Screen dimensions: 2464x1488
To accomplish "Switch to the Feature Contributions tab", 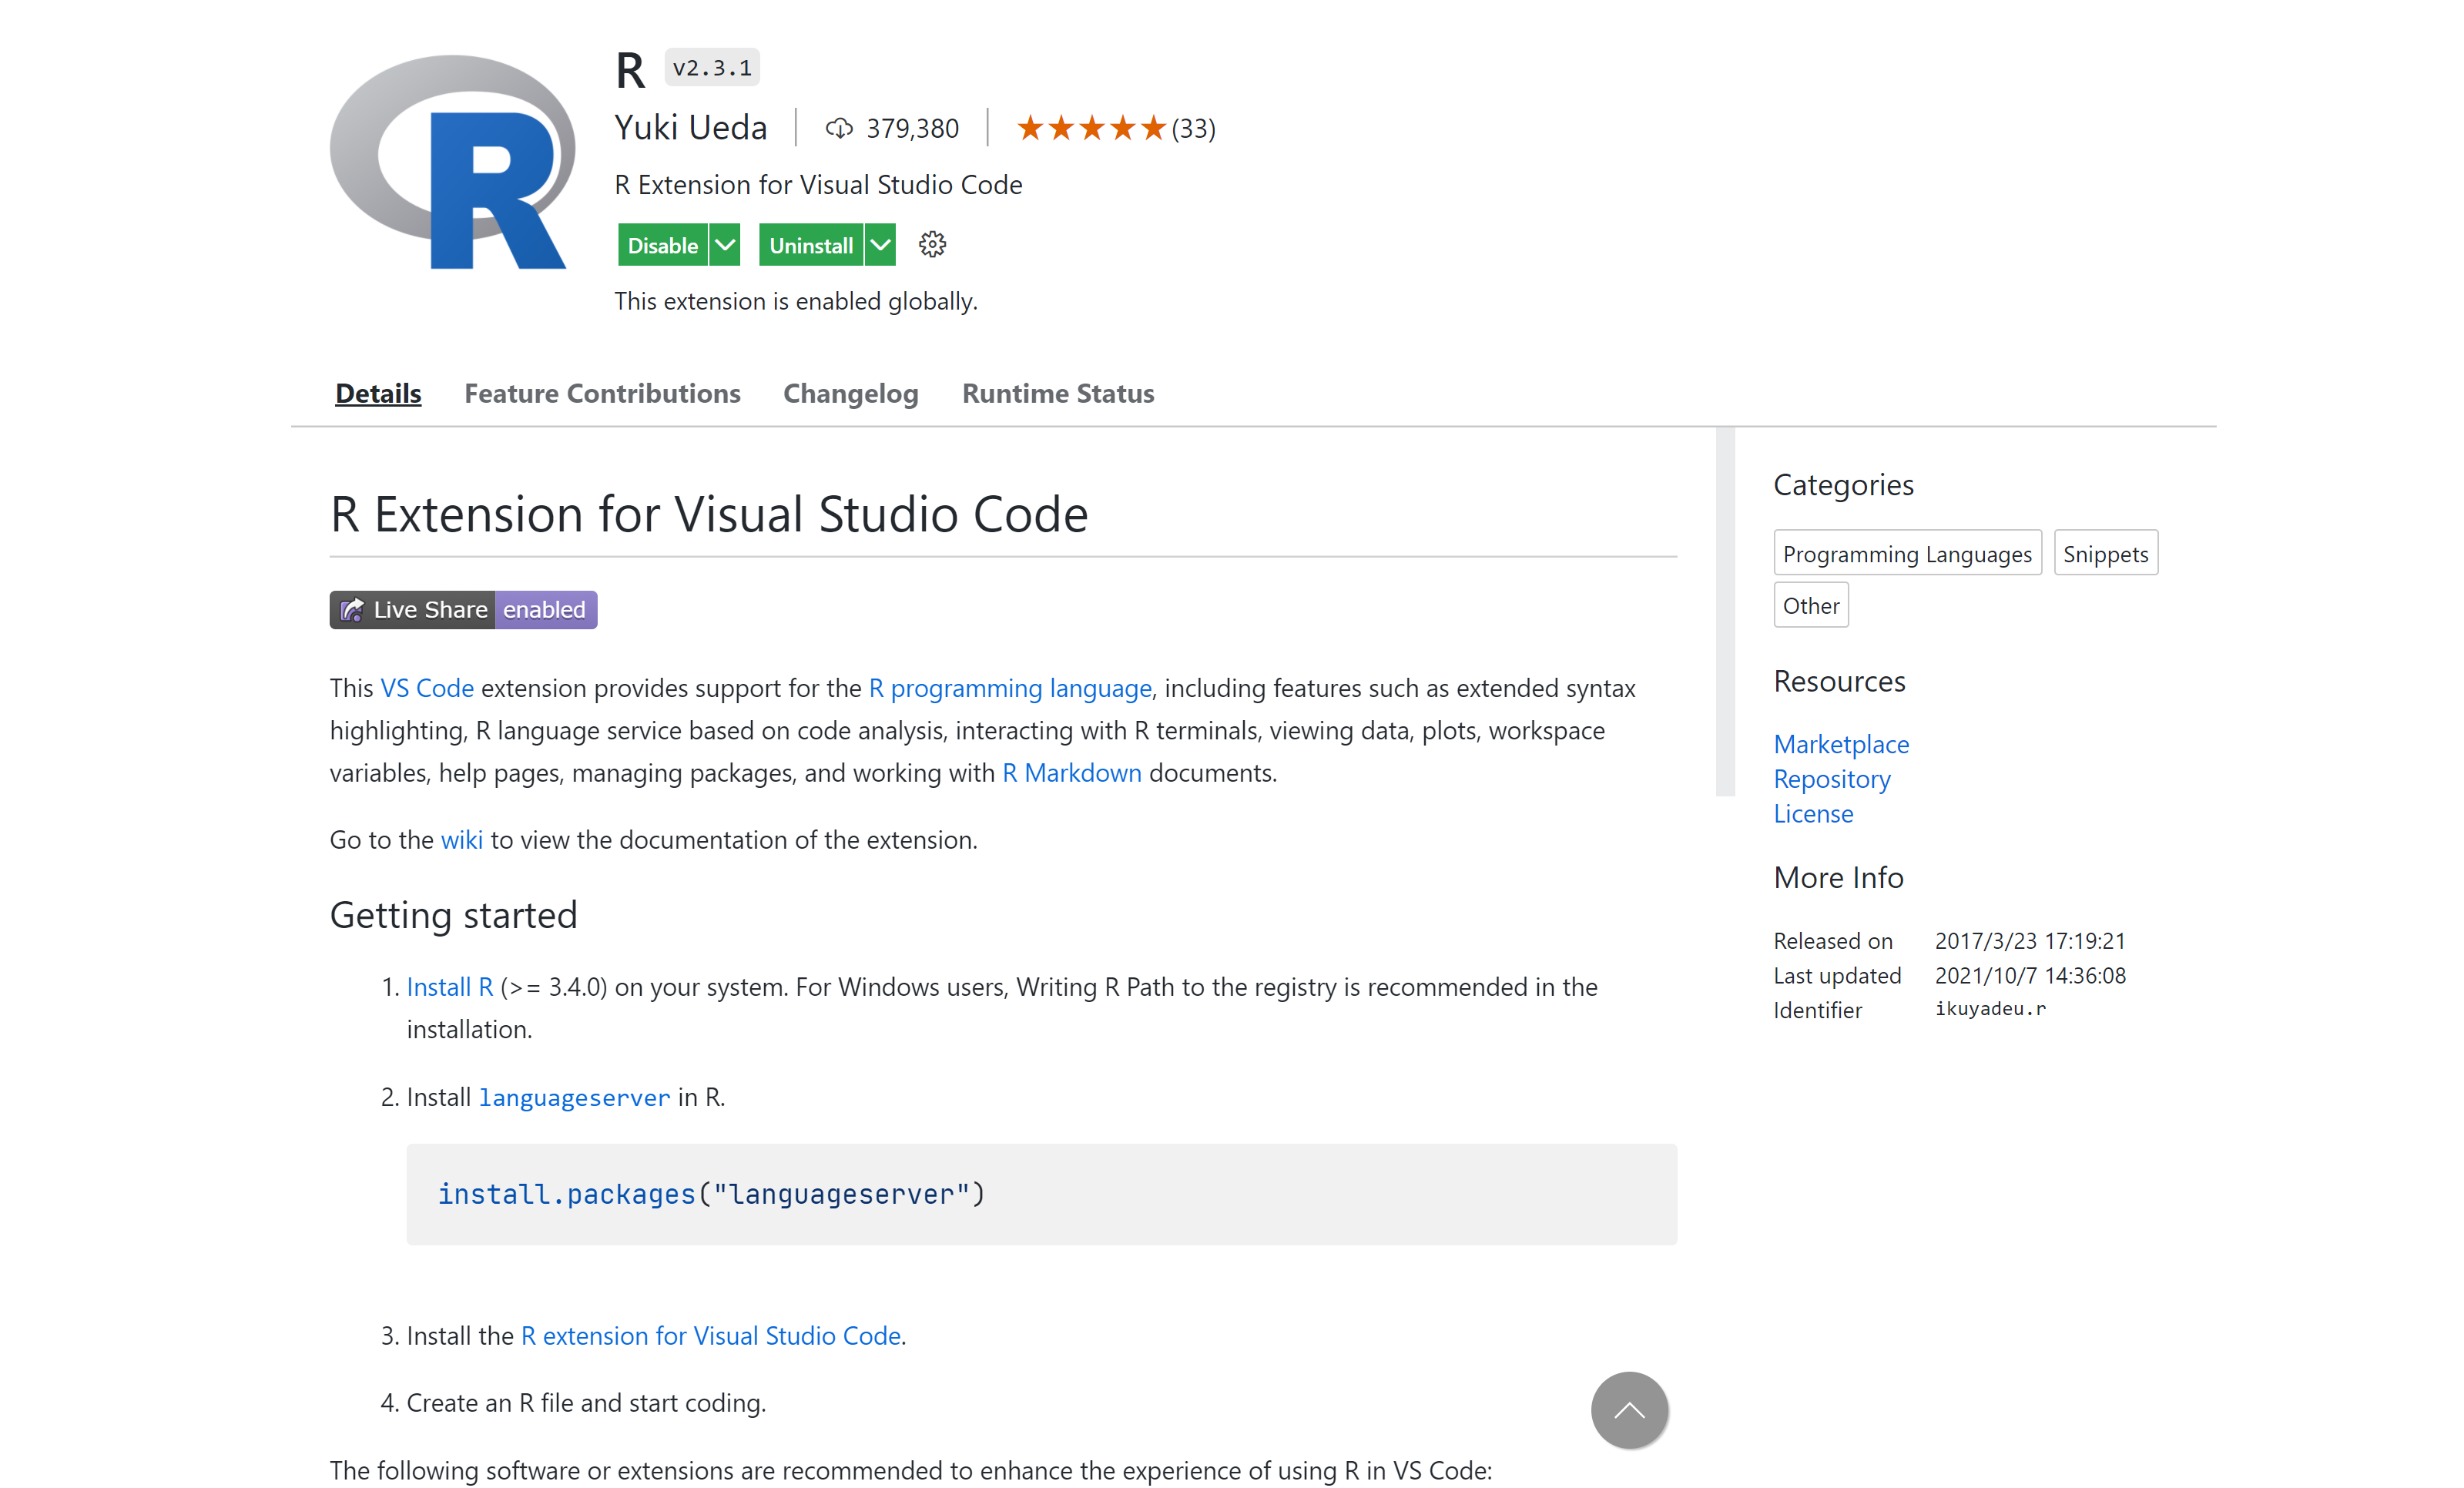I will [602, 393].
